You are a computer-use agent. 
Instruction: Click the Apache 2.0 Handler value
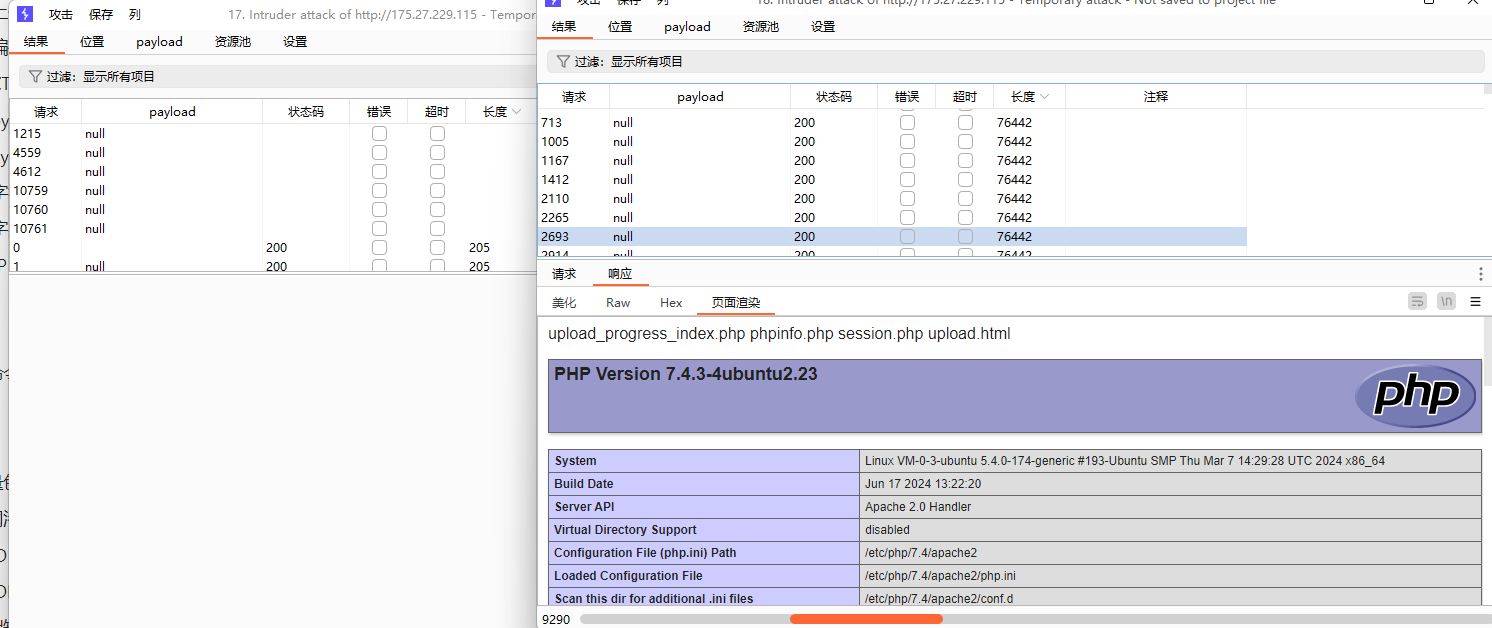point(918,507)
